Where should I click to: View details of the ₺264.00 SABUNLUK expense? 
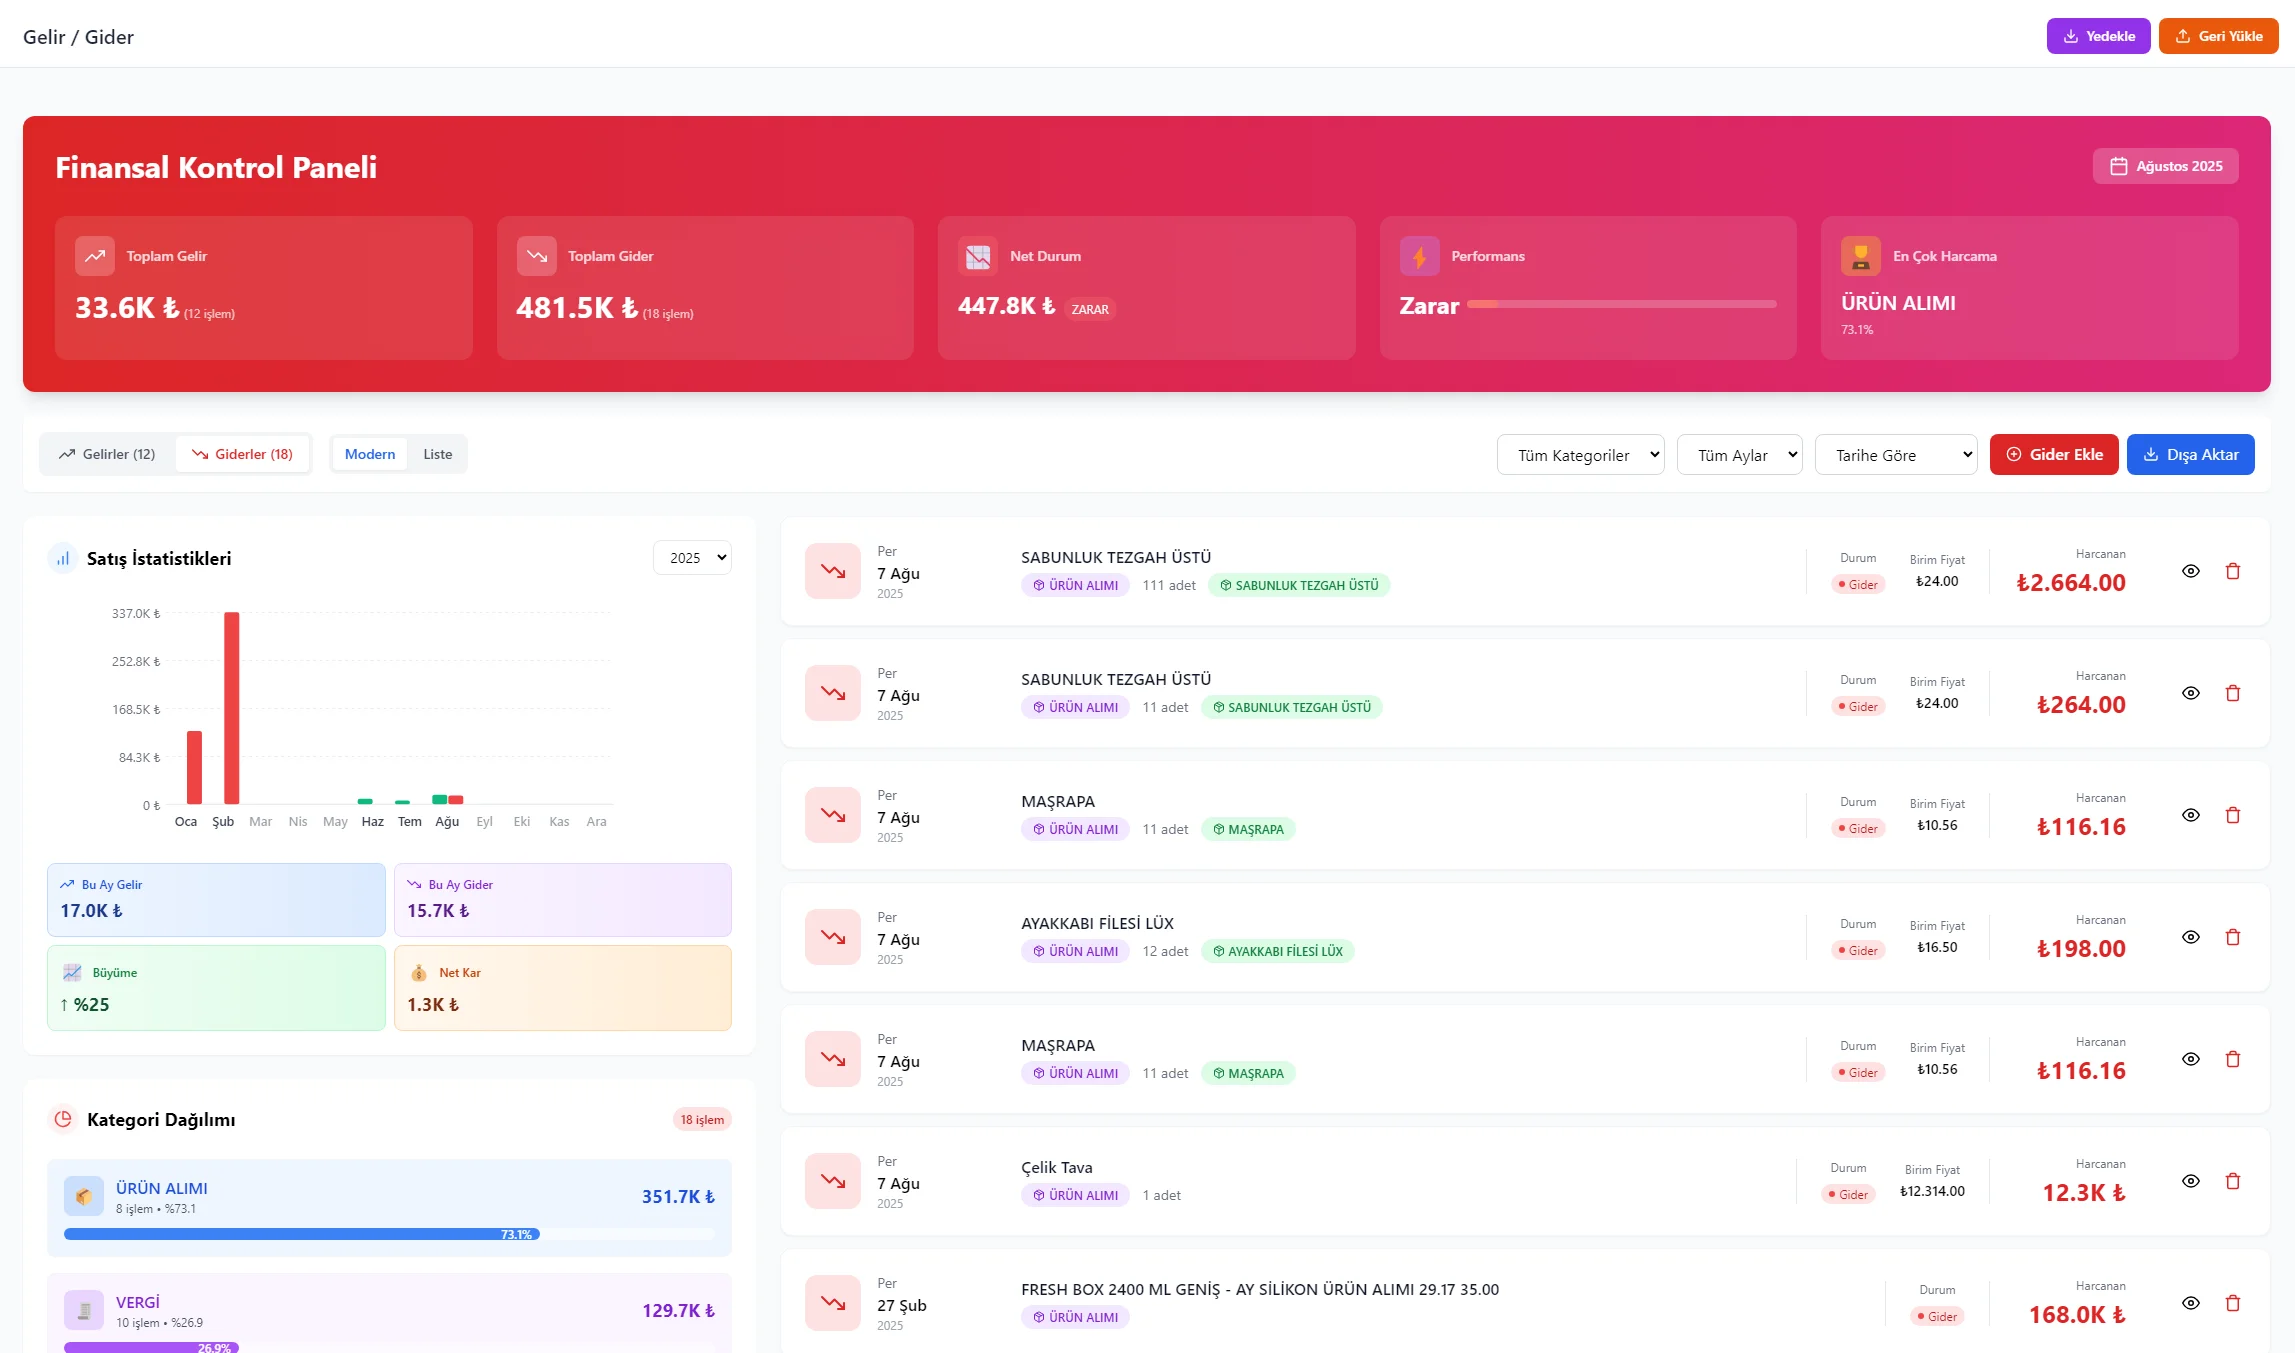(2191, 693)
